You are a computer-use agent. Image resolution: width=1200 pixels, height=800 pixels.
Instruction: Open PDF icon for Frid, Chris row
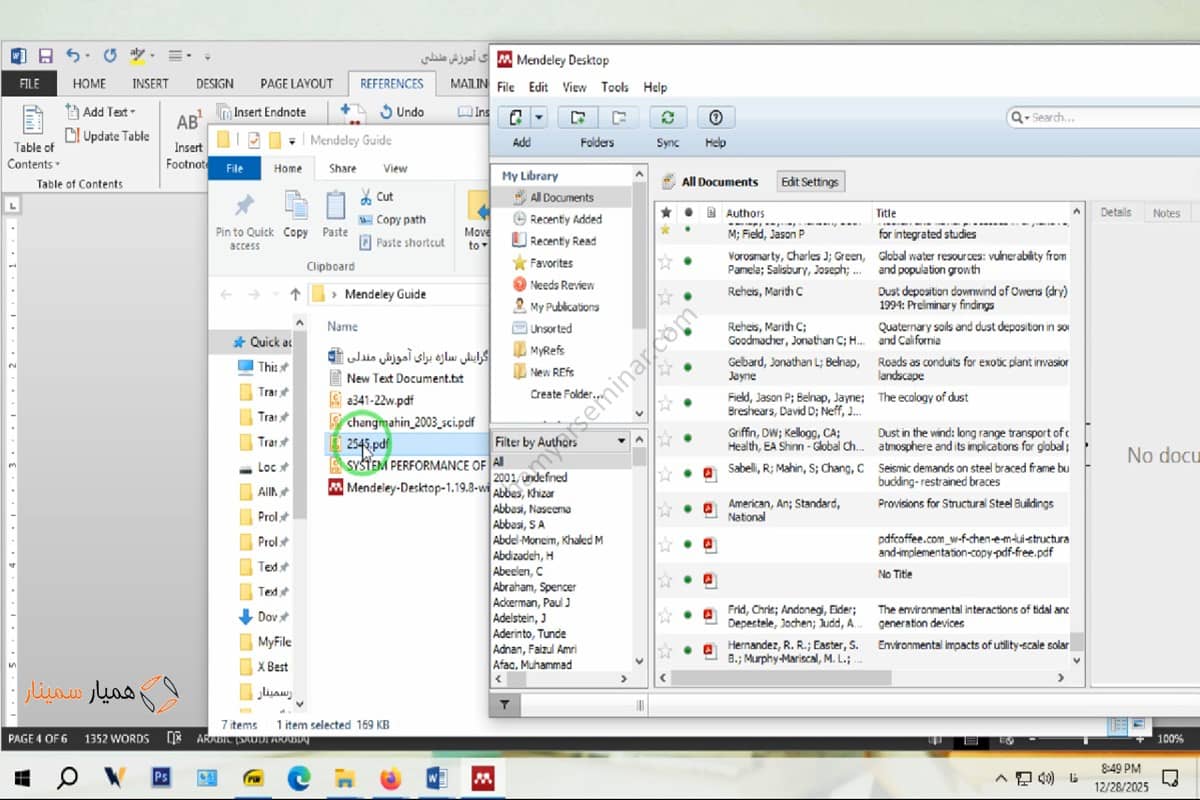tap(710, 615)
